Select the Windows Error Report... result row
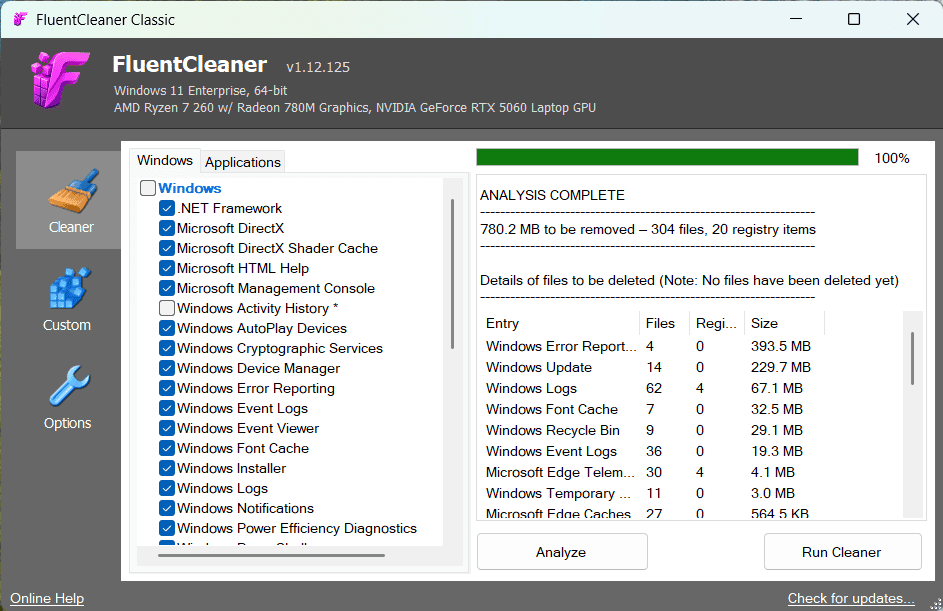The height and width of the screenshot is (611, 943). click(x=653, y=346)
